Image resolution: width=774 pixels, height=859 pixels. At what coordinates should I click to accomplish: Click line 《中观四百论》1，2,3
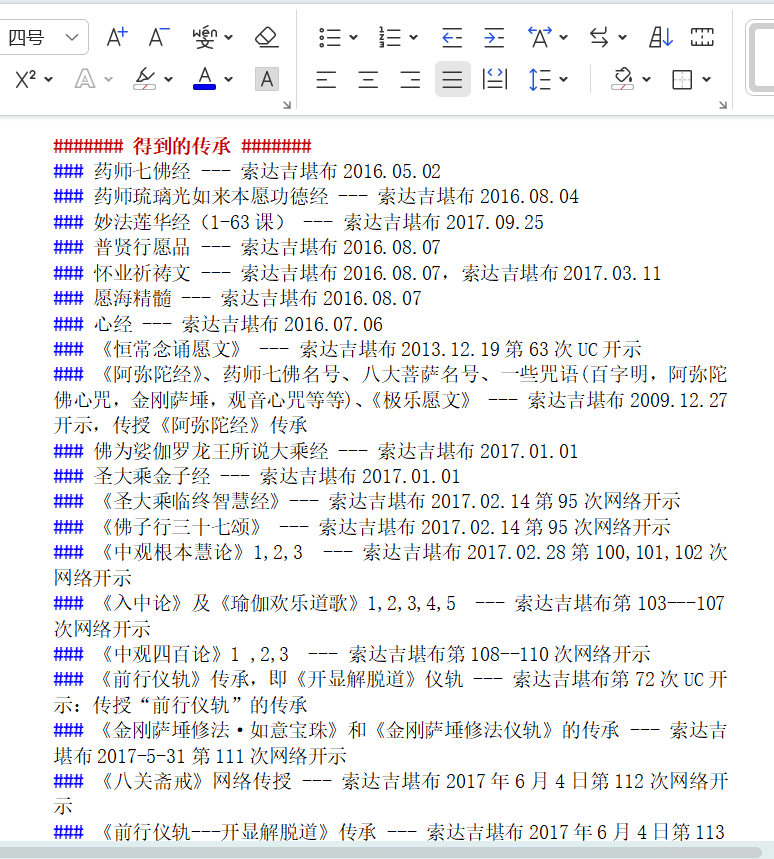click(352, 654)
